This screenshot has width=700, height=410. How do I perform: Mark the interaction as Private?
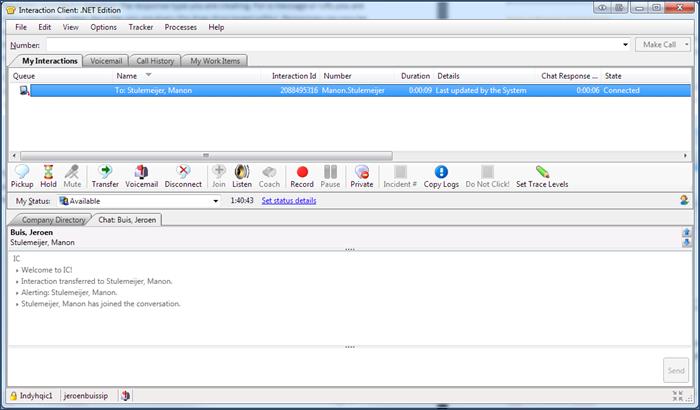(x=361, y=176)
